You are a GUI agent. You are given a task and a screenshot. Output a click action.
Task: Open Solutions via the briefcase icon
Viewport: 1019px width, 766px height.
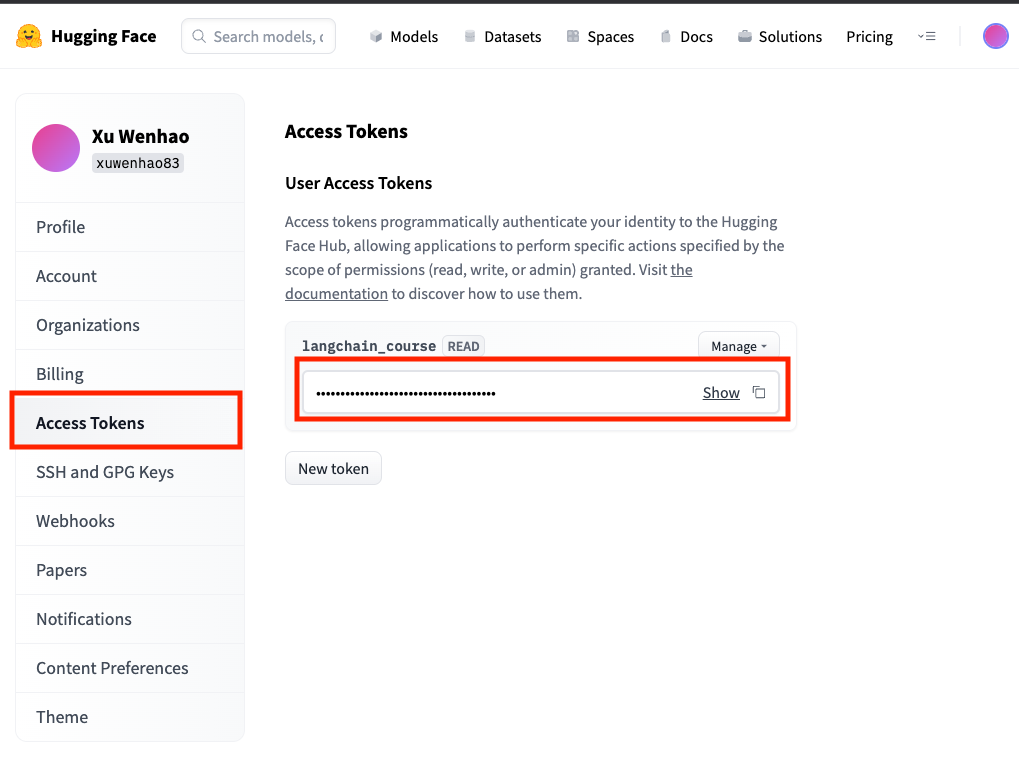pyautogui.click(x=745, y=37)
